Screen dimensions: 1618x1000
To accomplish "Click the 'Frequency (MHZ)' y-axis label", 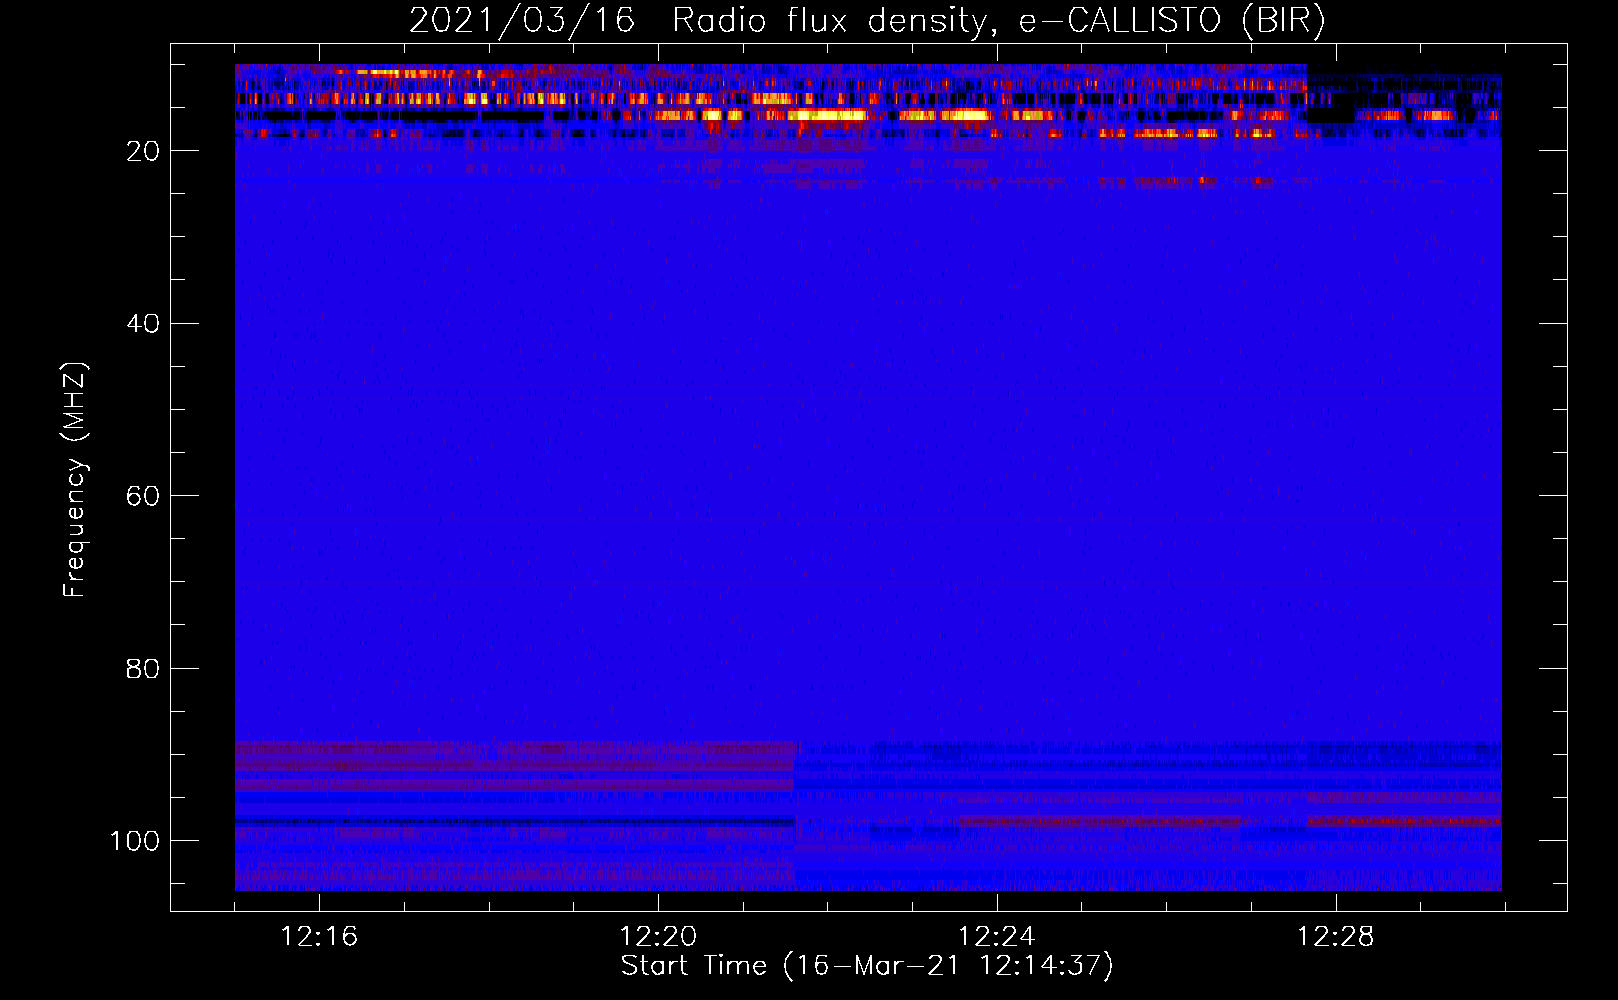I will 75,479.
